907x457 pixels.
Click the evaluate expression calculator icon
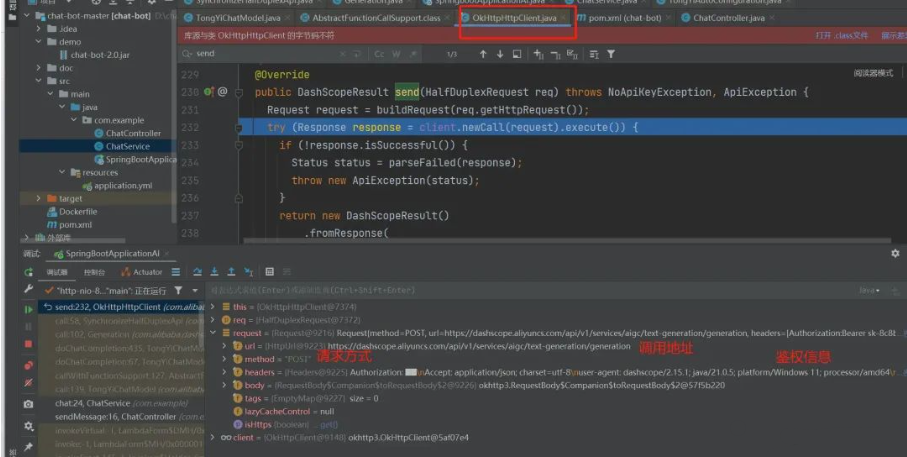click(x=270, y=271)
